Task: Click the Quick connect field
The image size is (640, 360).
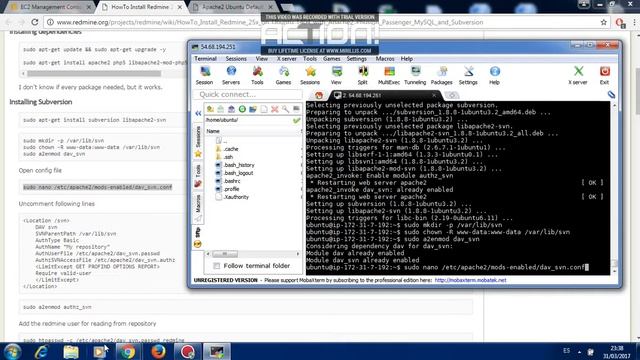Action: point(249,94)
